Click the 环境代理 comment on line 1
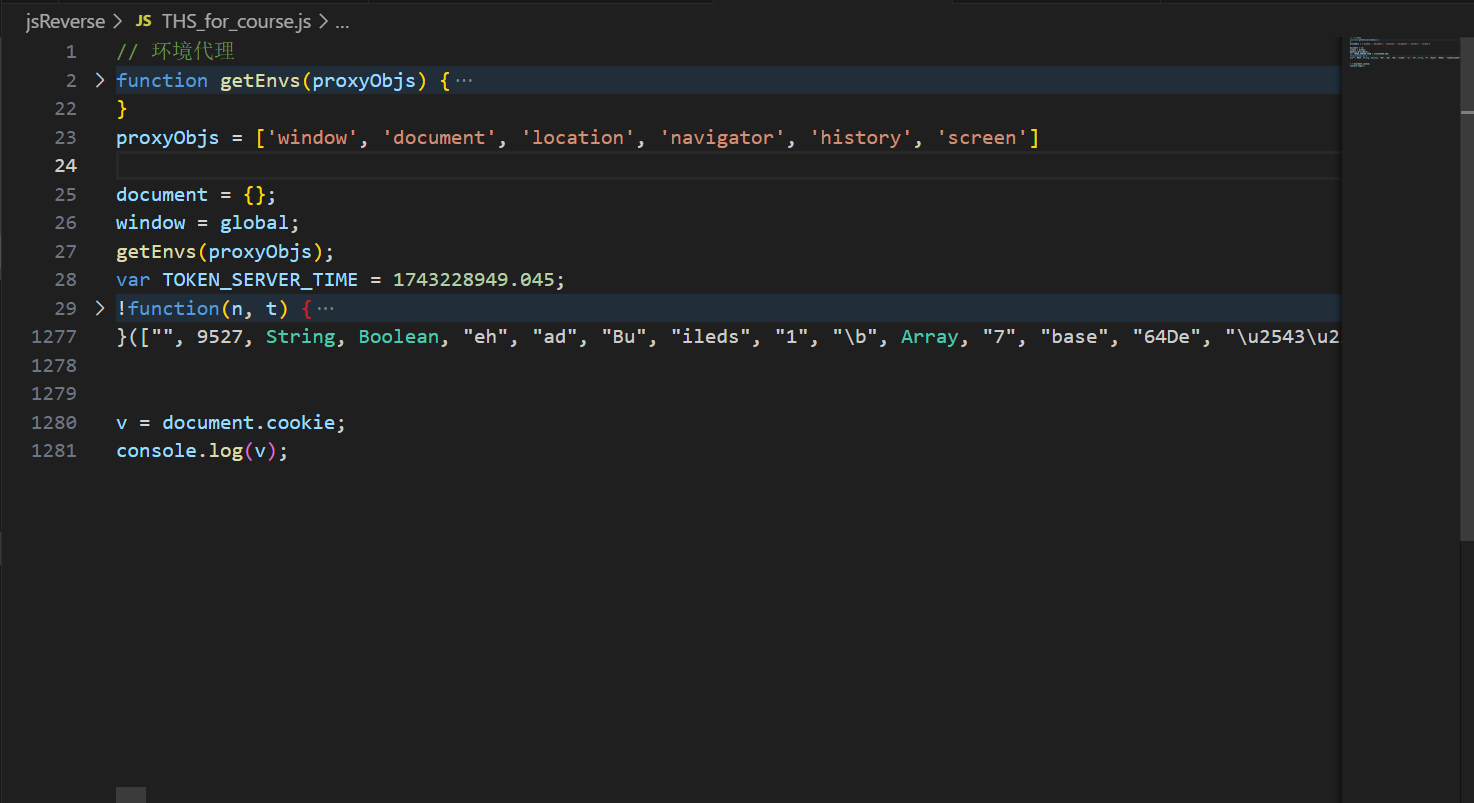Image resolution: width=1474 pixels, height=803 pixels. click(192, 52)
